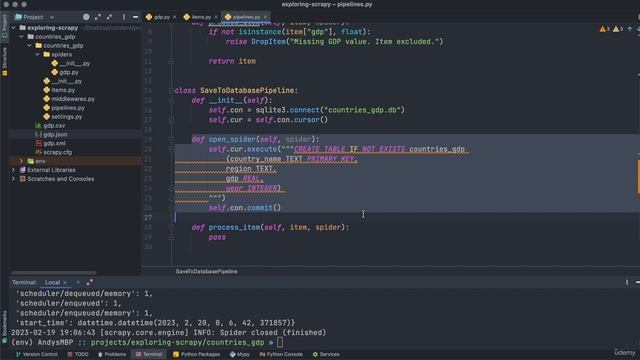Viewport: 640px width, 360px height.
Task: Open the Problems tool window
Action: 111,354
